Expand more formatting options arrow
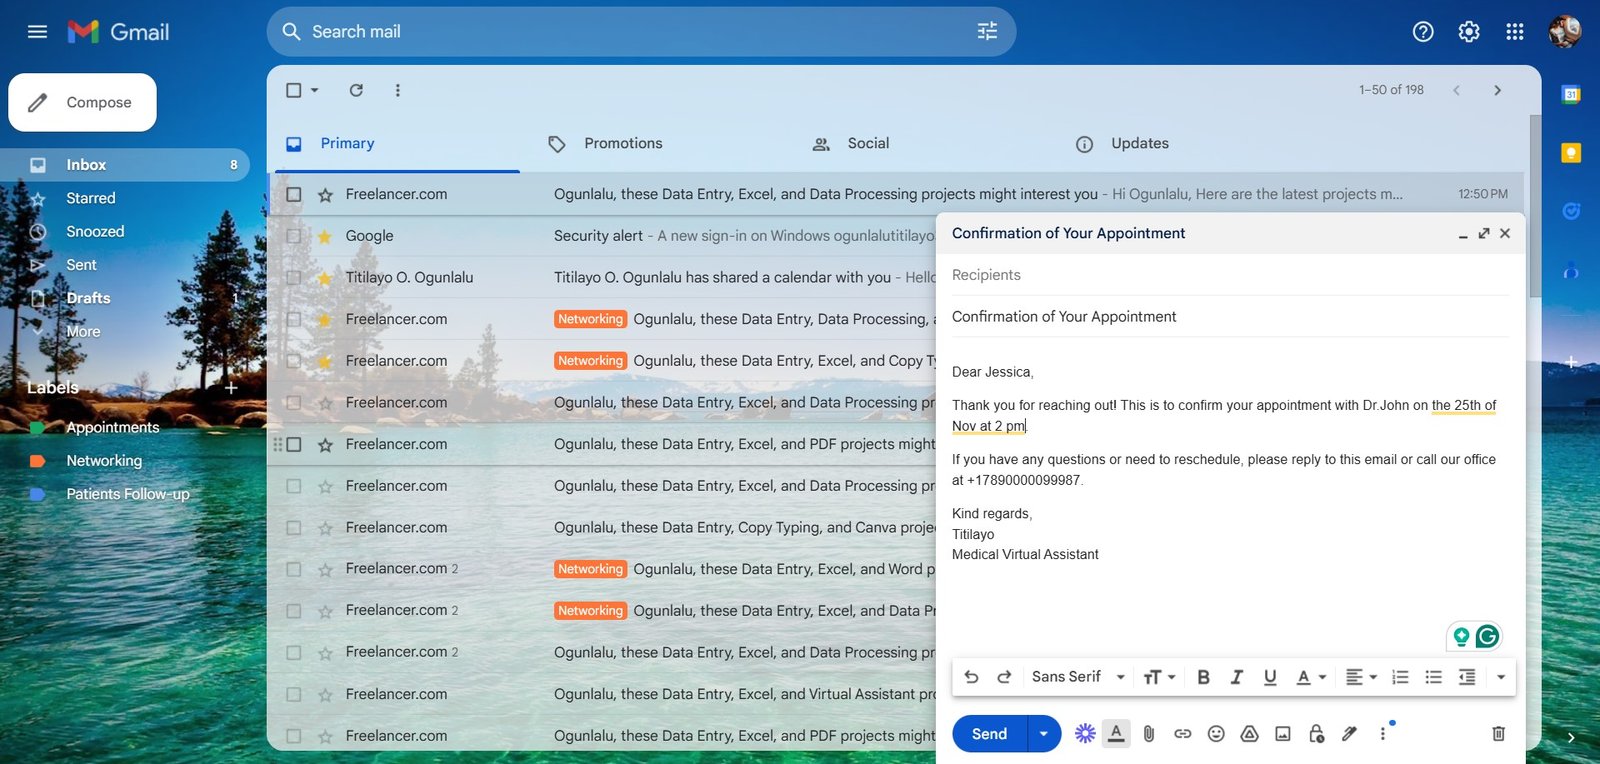1600x764 pixels. (1501, 677)
